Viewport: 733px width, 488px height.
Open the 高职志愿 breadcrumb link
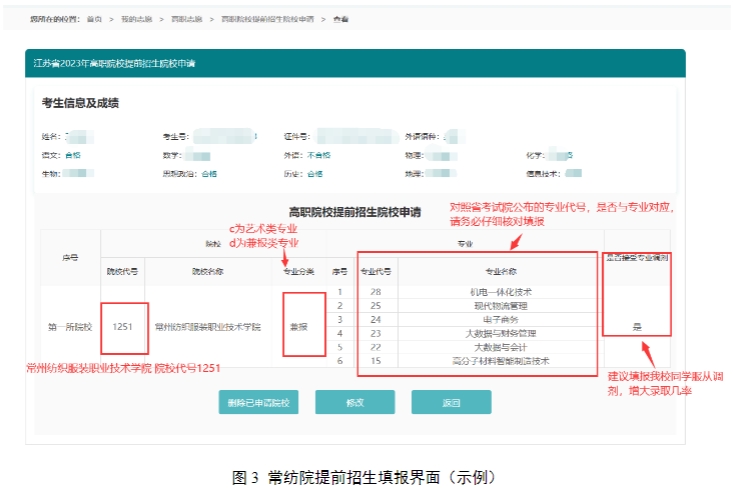click(187, 19)
